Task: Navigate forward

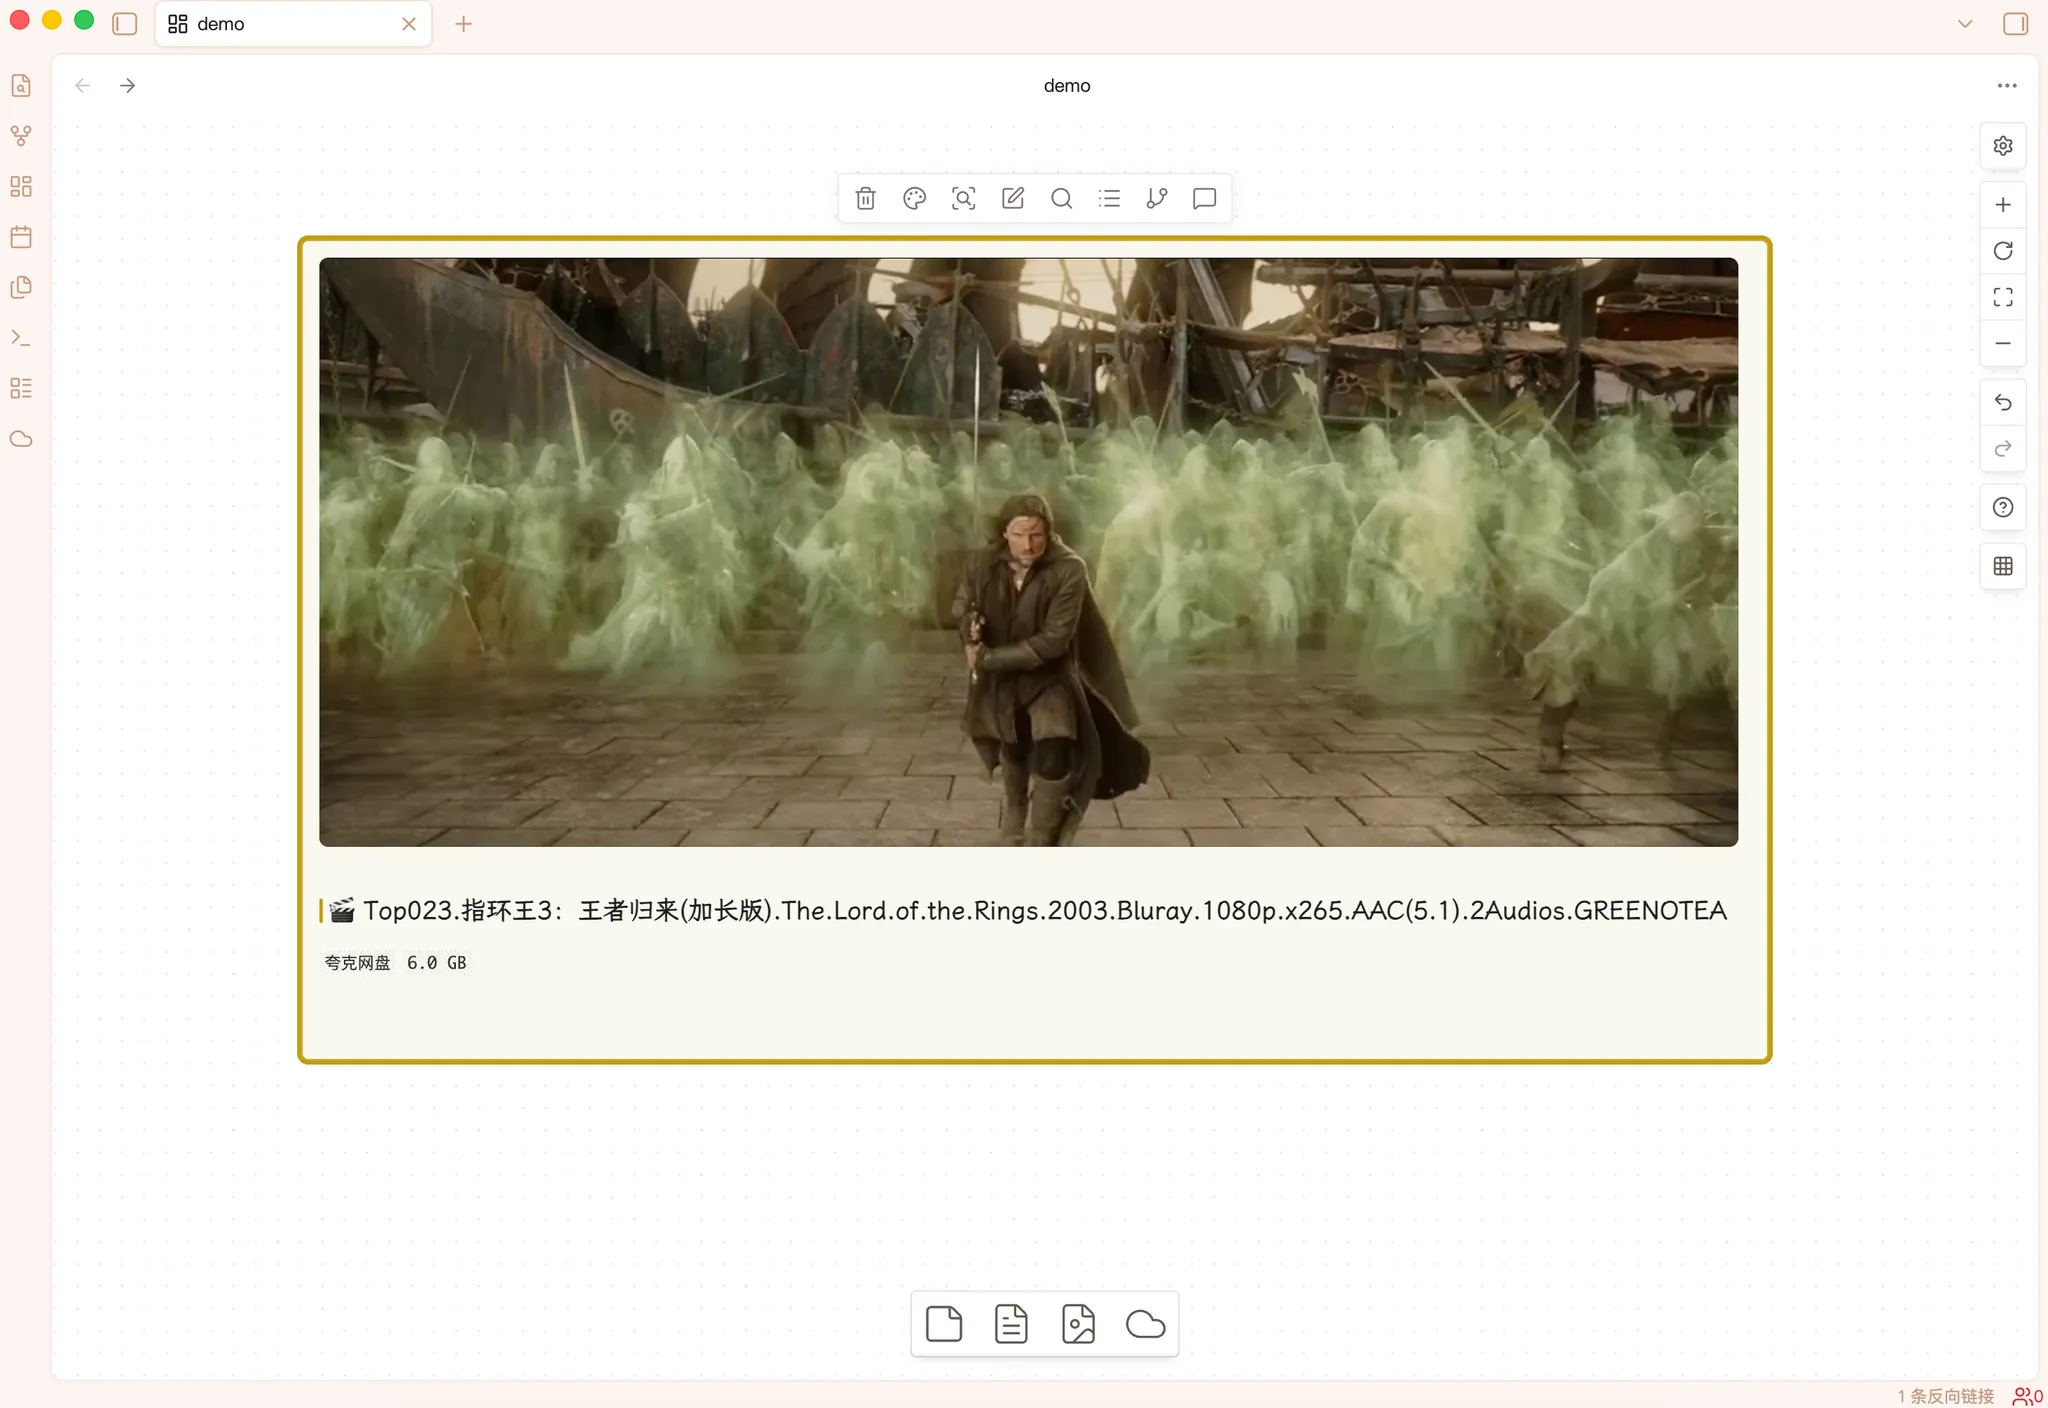Action: point(127,86)
